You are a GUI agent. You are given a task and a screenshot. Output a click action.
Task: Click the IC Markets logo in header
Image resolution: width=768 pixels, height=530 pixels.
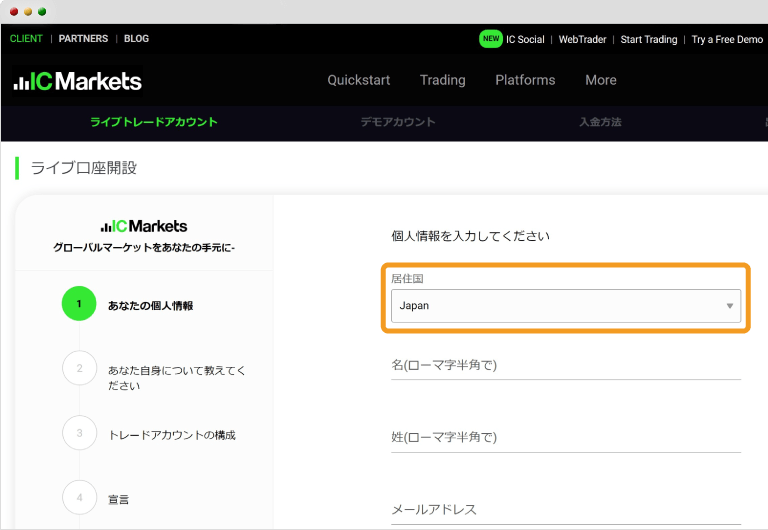77,81
